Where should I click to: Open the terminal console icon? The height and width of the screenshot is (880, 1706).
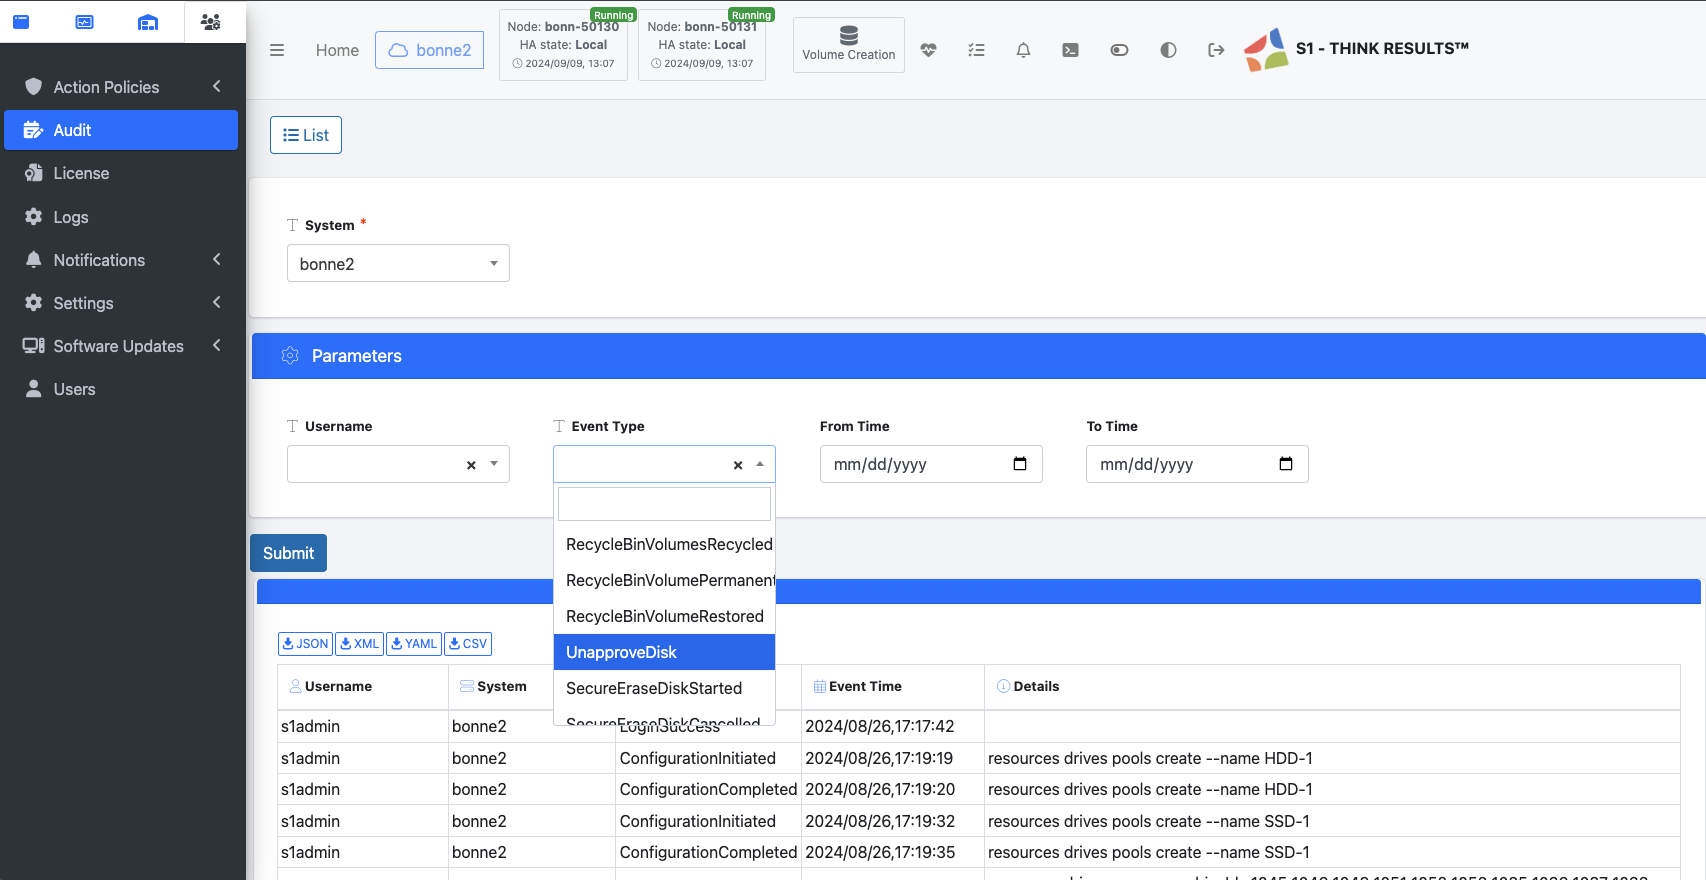[1071, 50]
